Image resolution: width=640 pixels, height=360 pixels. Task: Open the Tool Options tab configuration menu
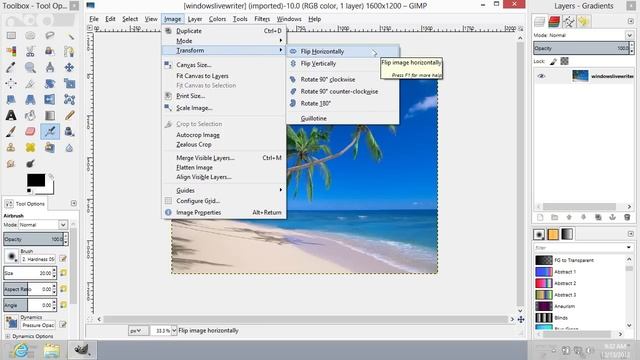click(x=74, y=203)
